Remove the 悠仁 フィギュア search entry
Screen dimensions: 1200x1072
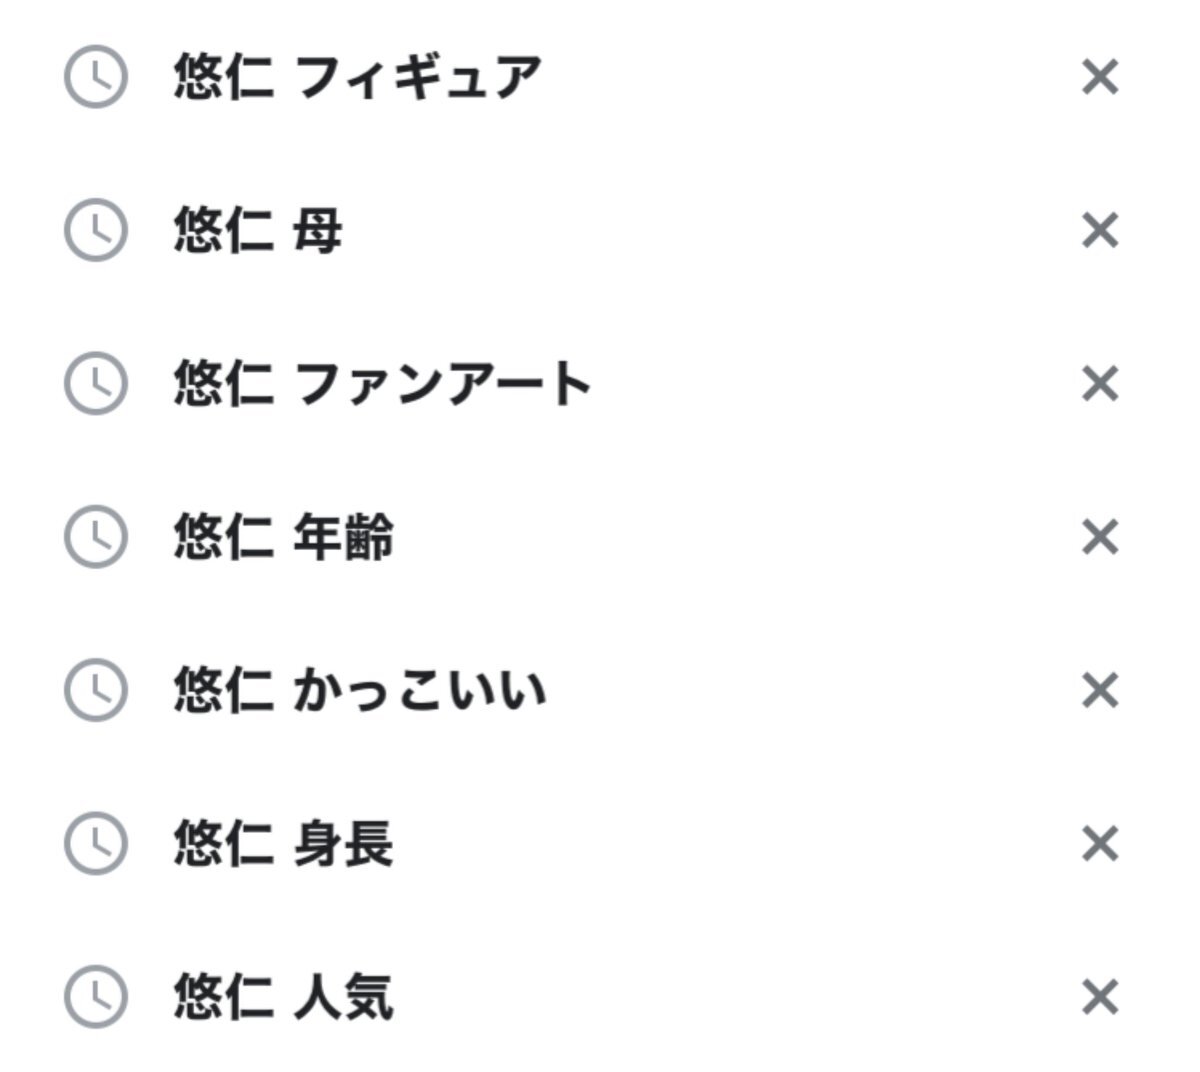click(x=1099, y=77)
